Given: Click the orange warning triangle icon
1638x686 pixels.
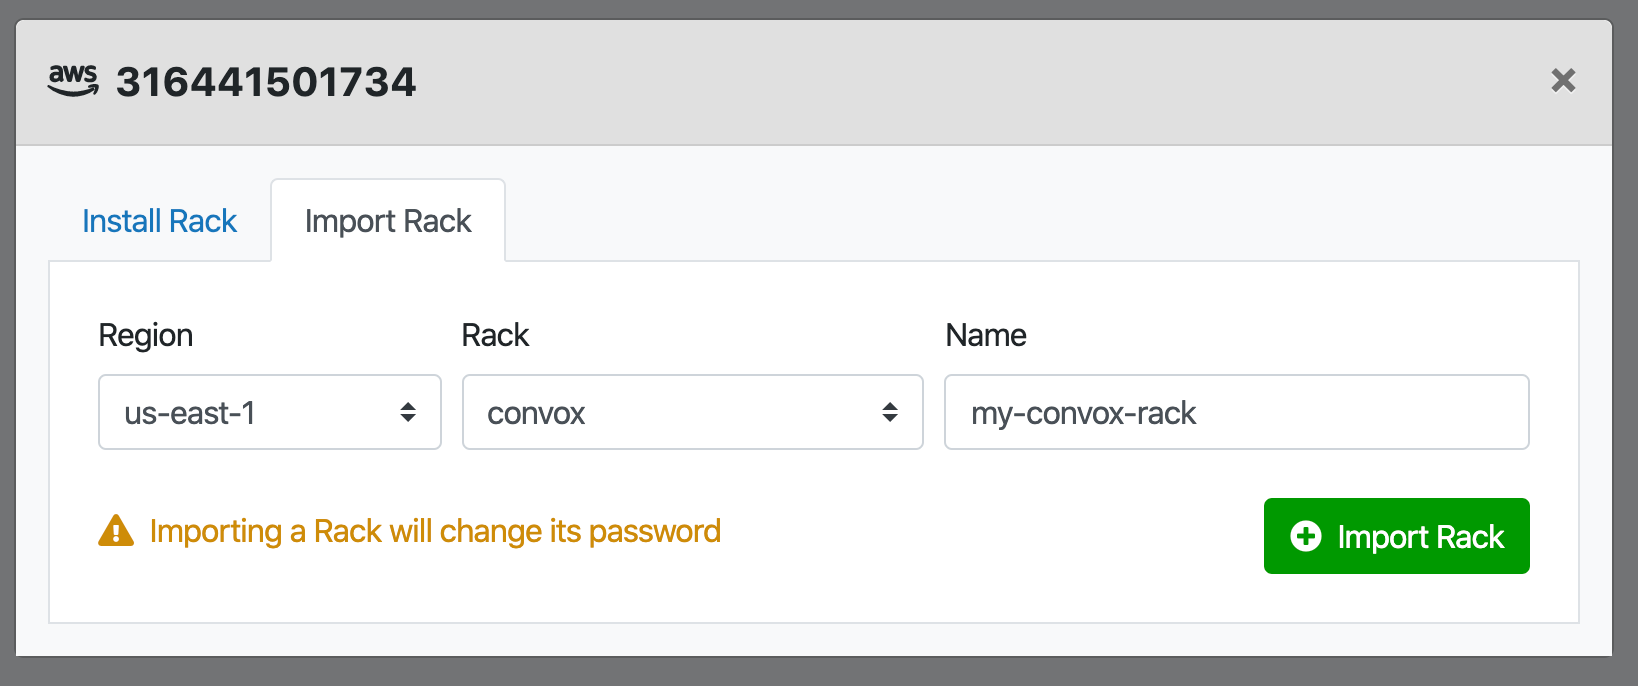Looking at the screenshot, I should 116,531.
